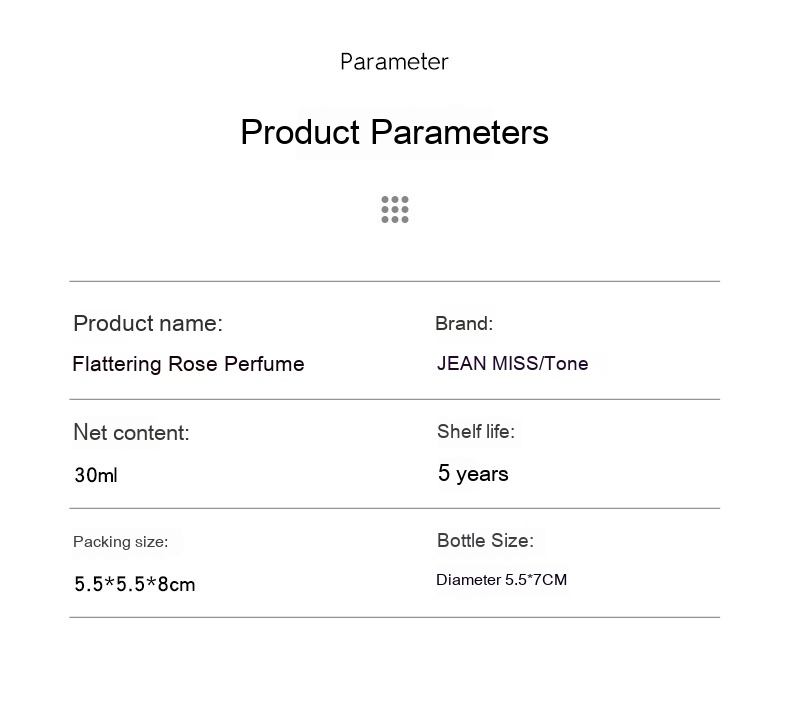790x722 pixels.
Task: Click the "Product Parameters" heading
Action: point(394,132)
